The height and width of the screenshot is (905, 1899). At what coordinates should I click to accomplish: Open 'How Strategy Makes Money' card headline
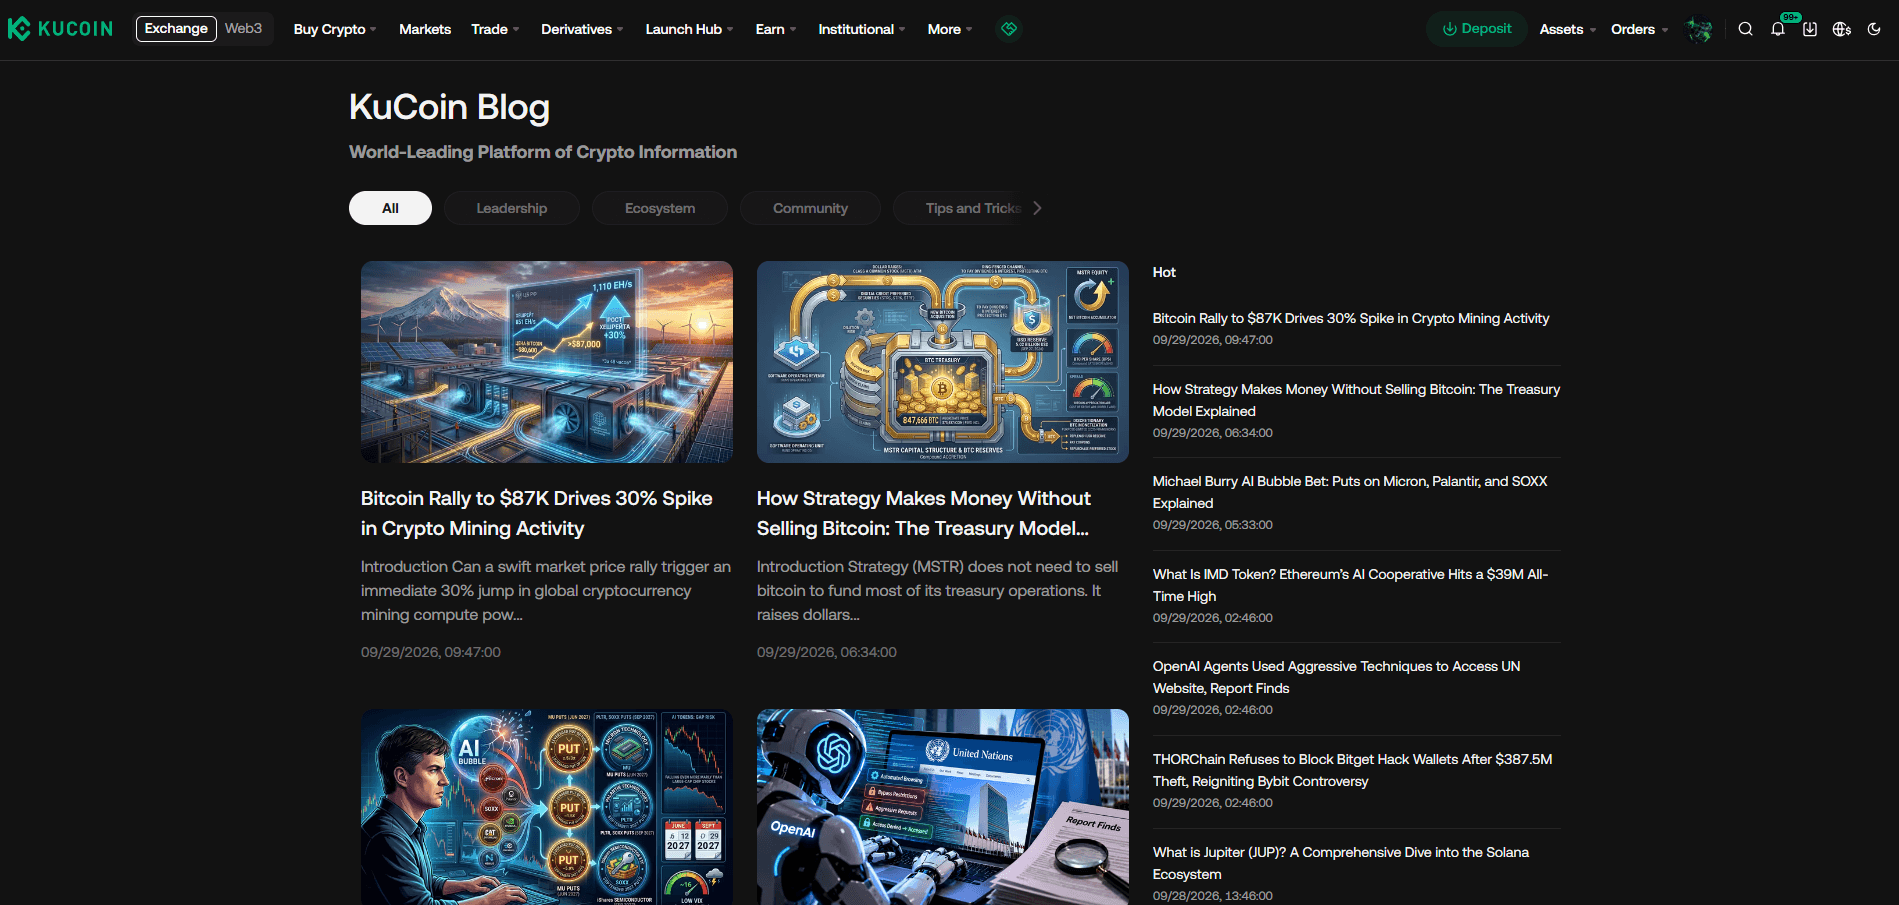tap(924, 513)
